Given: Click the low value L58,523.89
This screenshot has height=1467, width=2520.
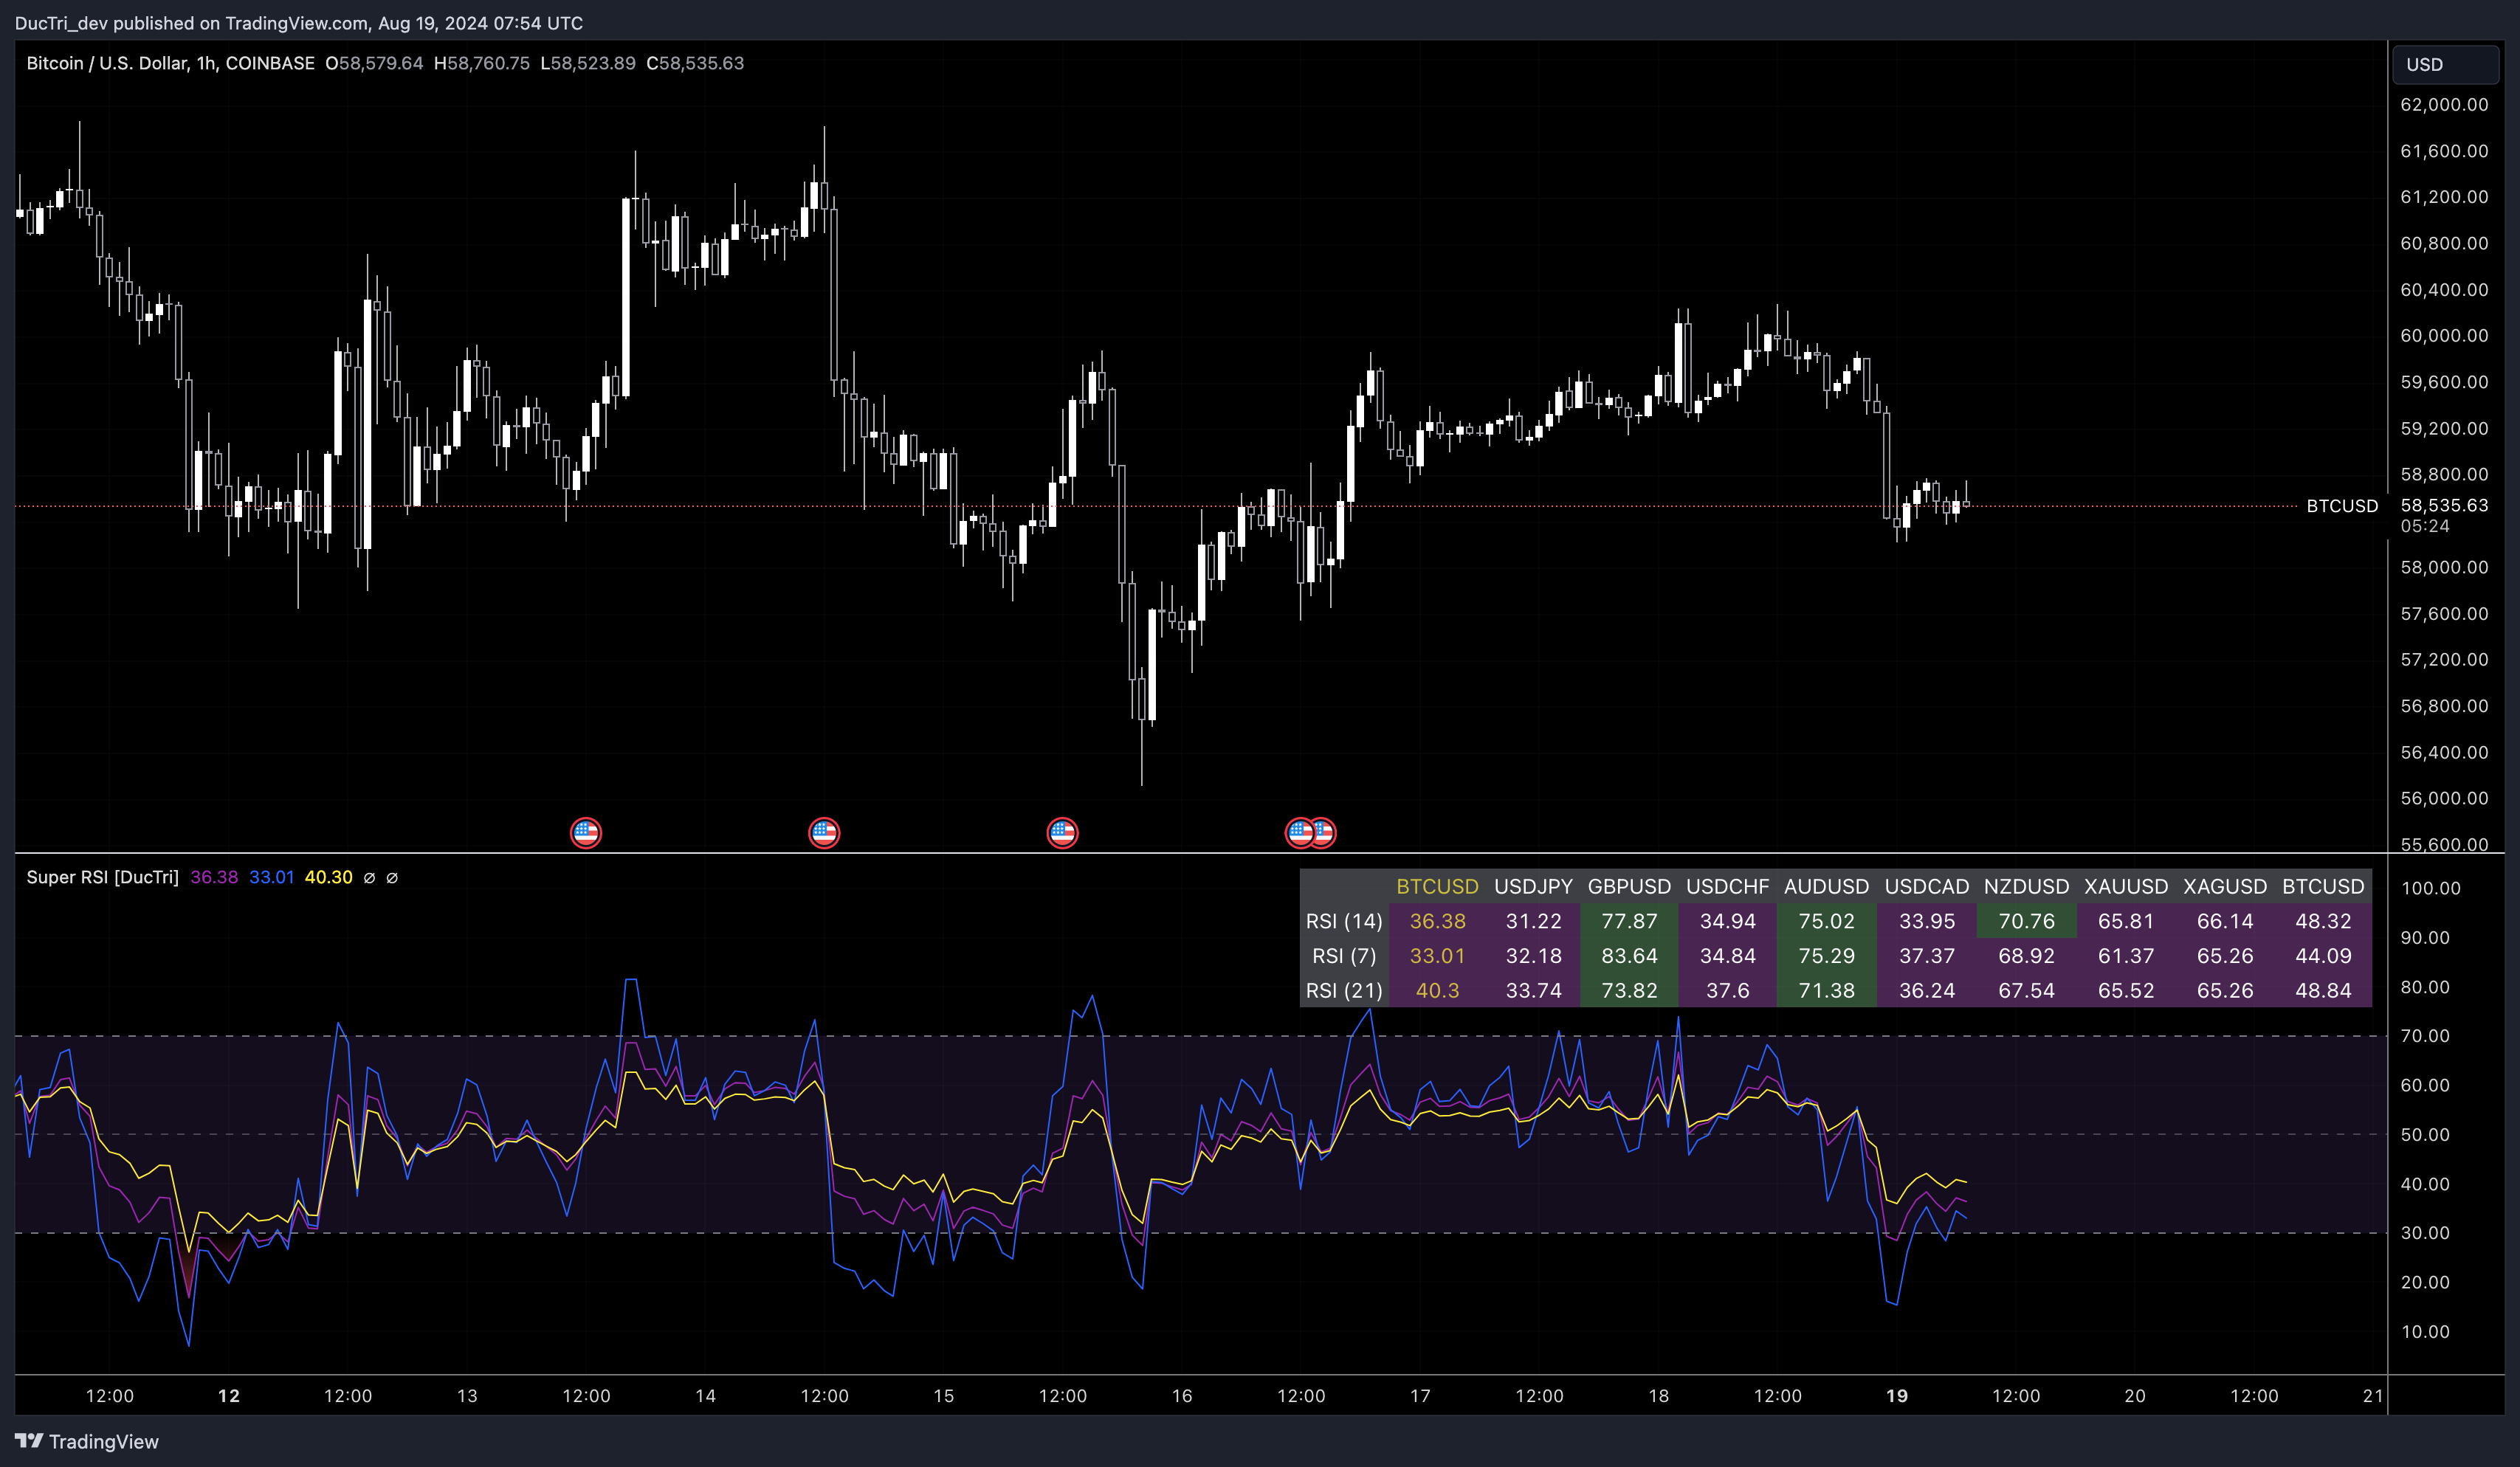Looking at the screenshot, I should pos(587,63).
